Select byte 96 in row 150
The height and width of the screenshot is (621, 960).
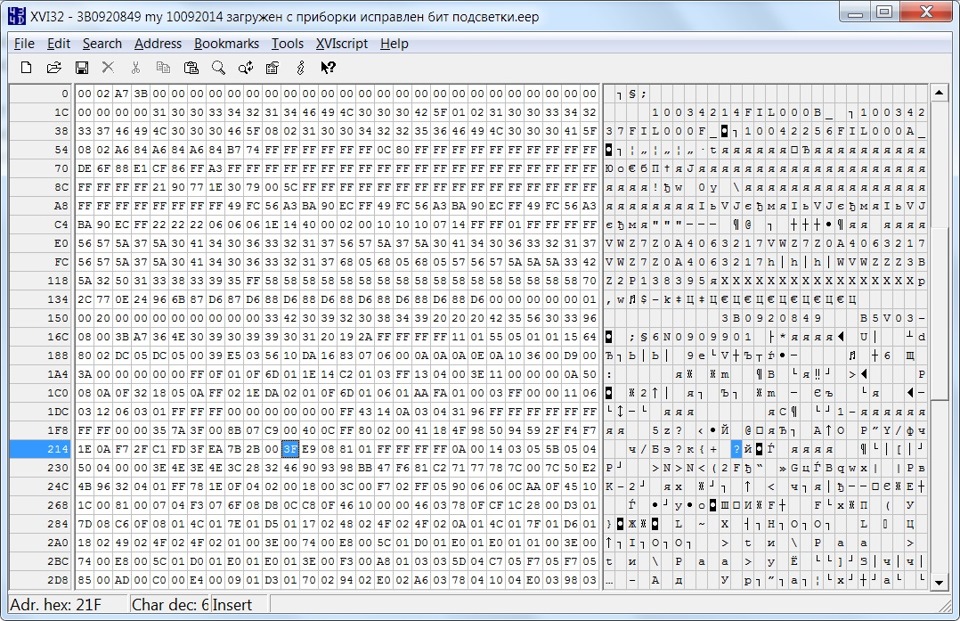click(589, 318)
